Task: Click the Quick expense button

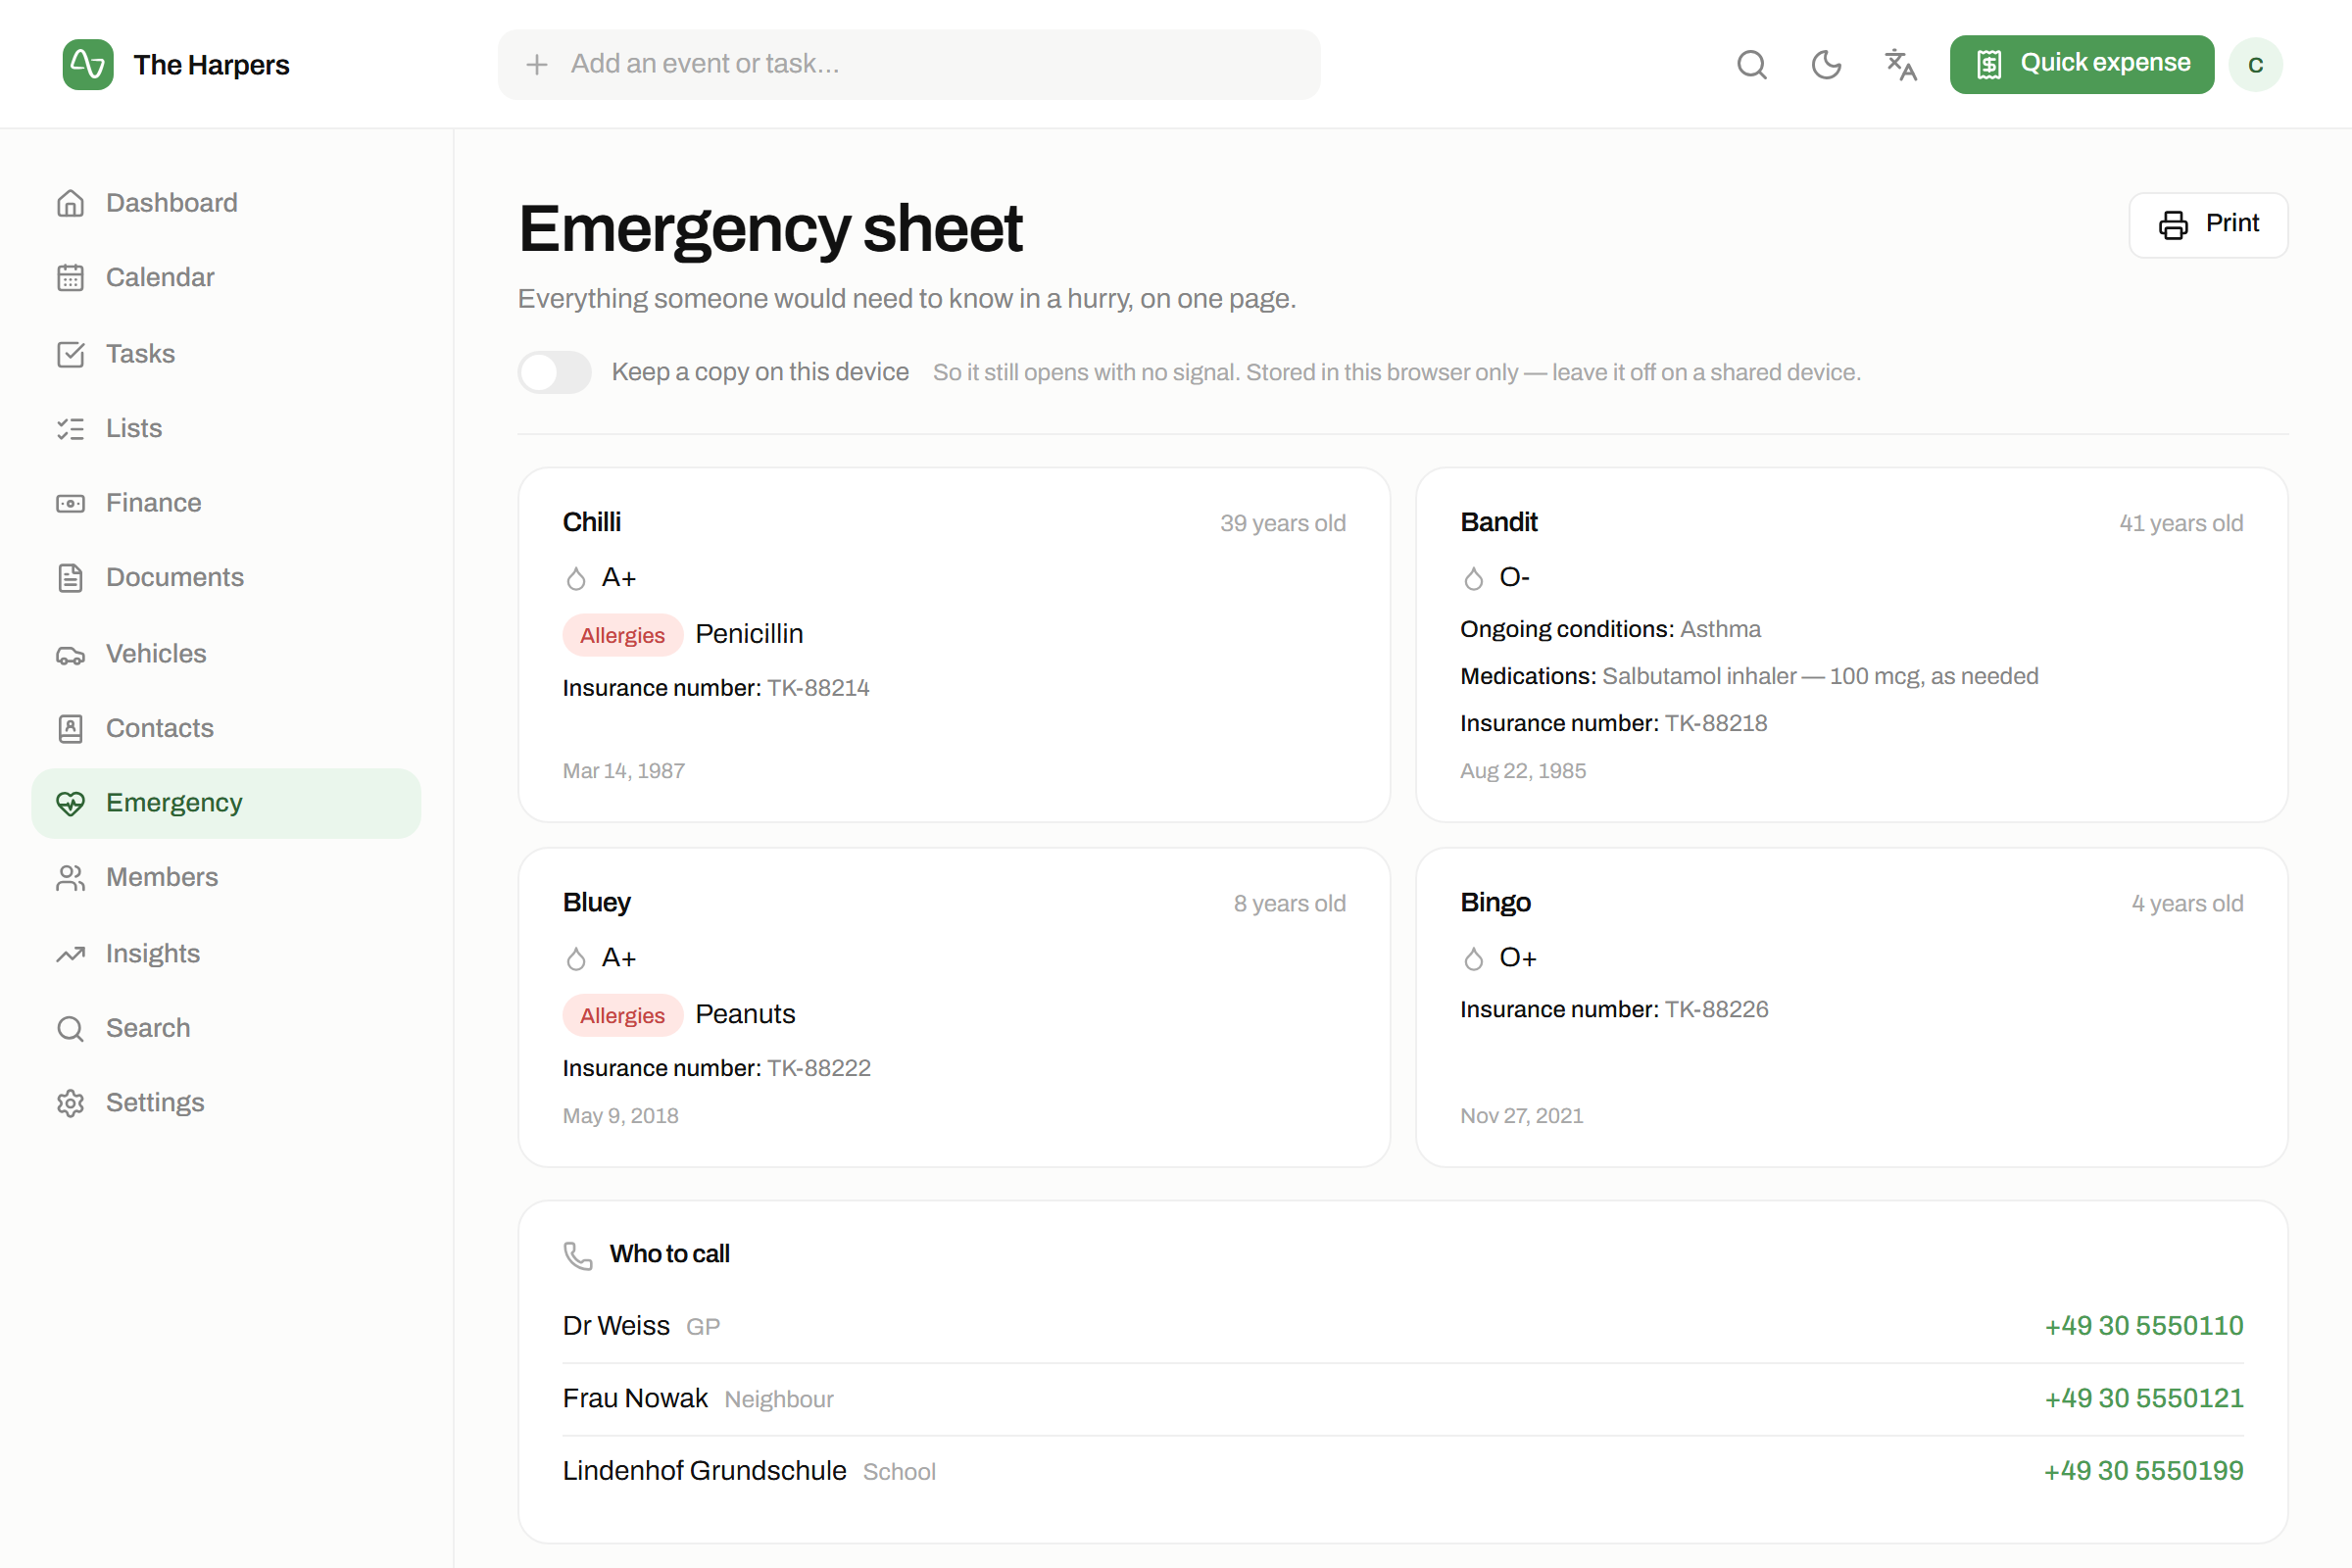Action: tap(2081, 65)
